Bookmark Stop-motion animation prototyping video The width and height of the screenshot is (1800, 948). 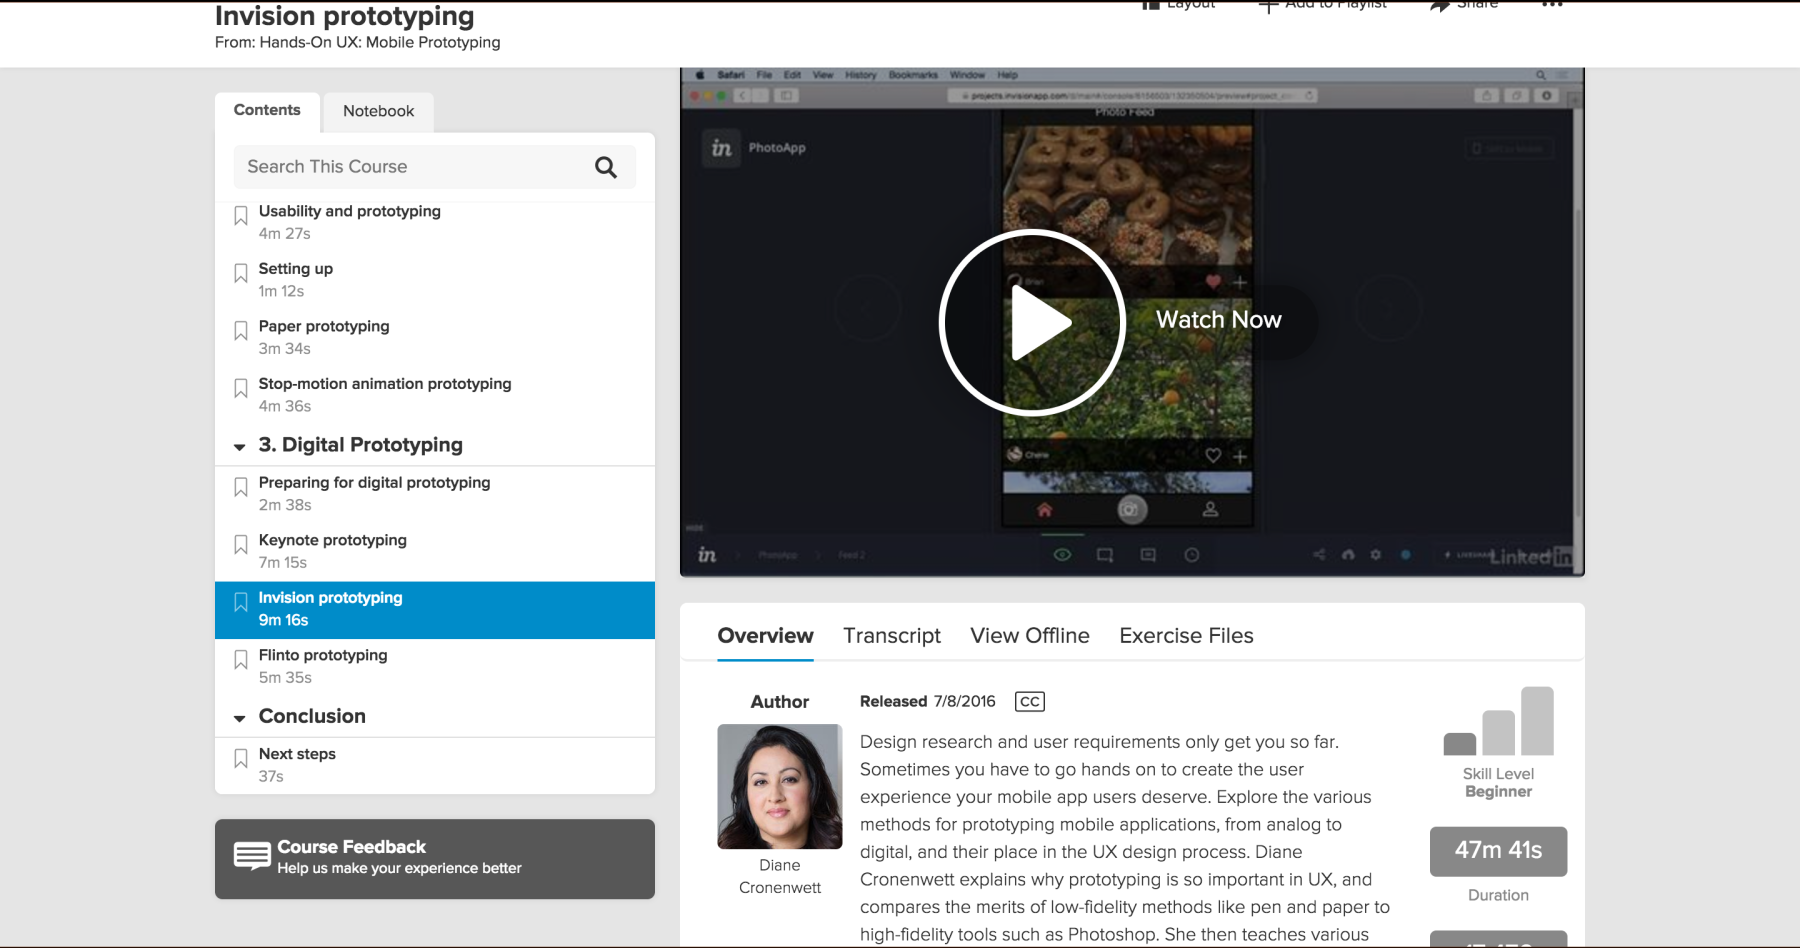click(241, 388)
